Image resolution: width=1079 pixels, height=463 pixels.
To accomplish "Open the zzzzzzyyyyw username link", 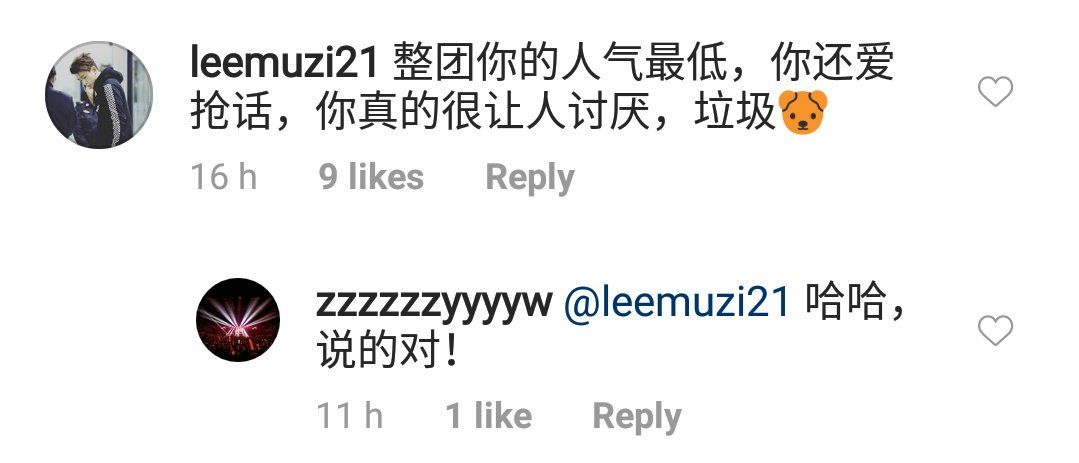I will (434, 303).
